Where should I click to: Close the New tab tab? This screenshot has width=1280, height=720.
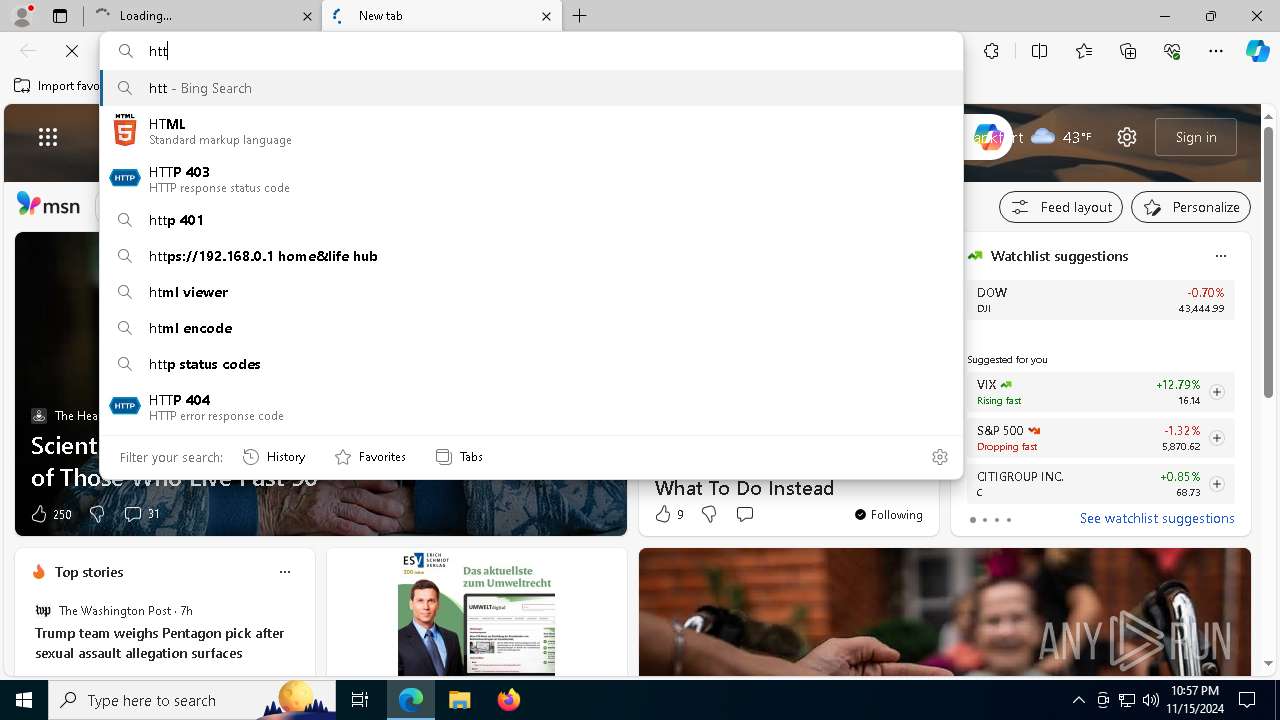(x=546, y=16)
